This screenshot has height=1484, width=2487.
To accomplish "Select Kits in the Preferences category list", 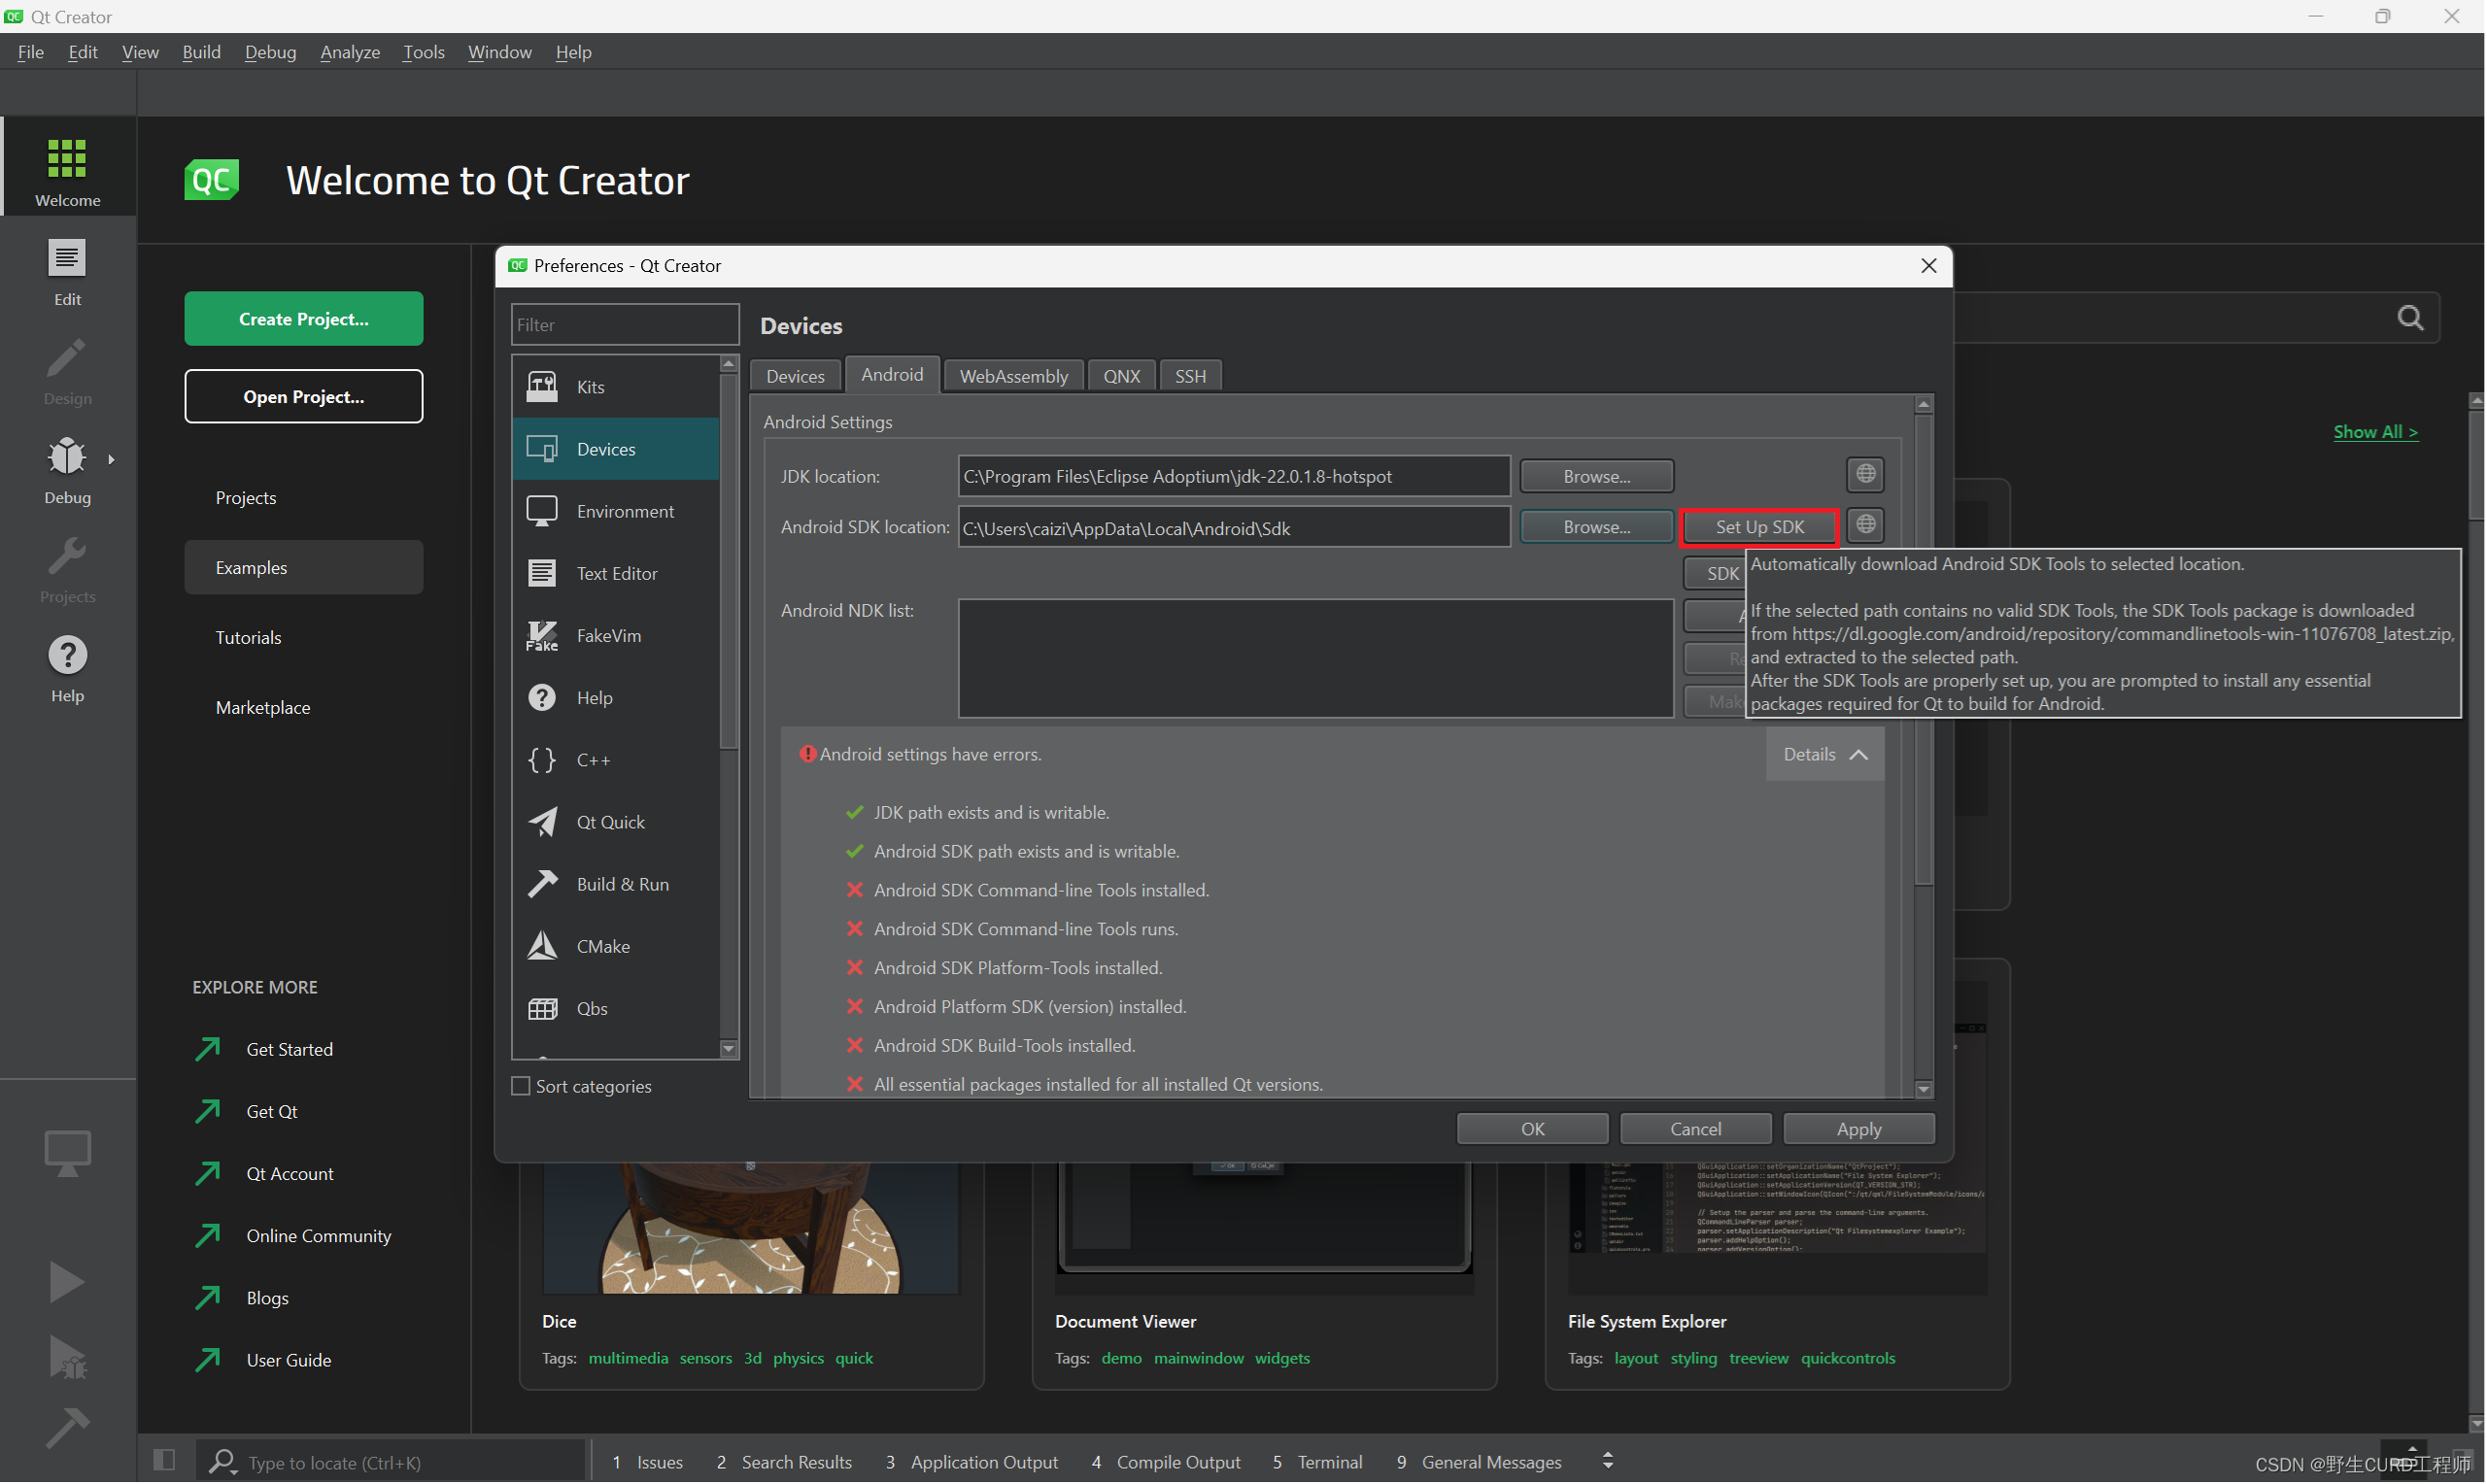I will point(616,387).
